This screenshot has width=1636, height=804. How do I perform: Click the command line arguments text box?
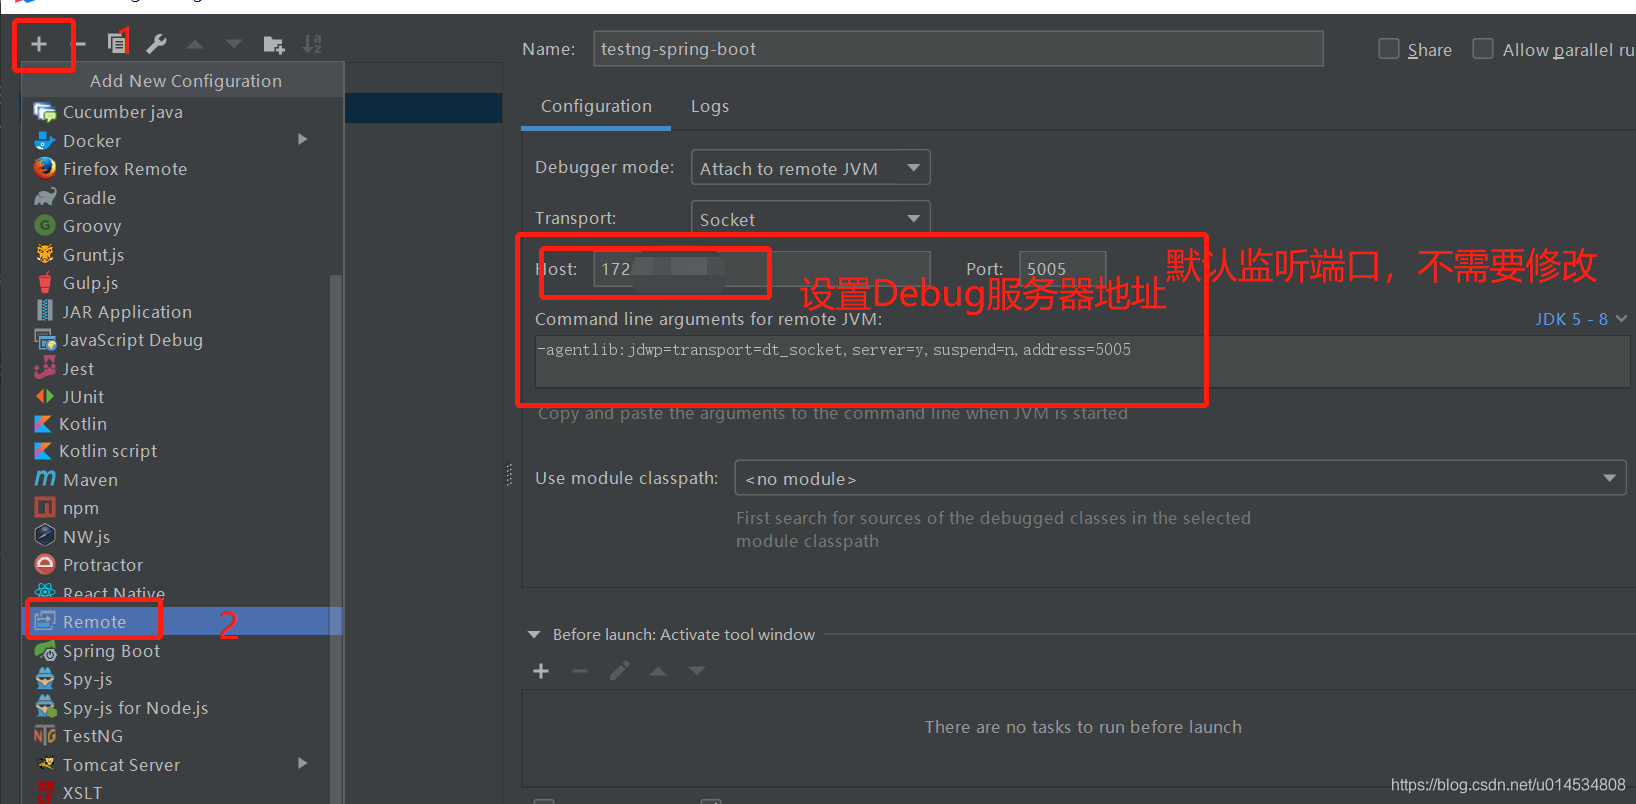1082,362
